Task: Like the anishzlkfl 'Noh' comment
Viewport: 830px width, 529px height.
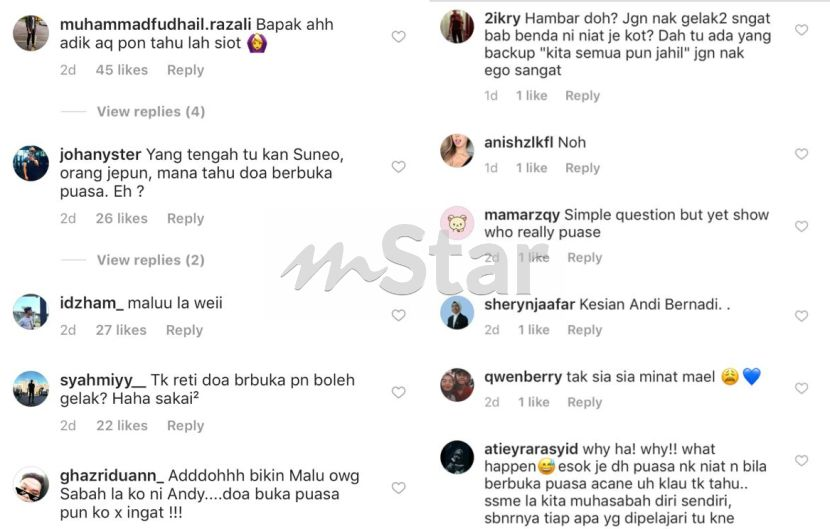Action: click(801, 154)
